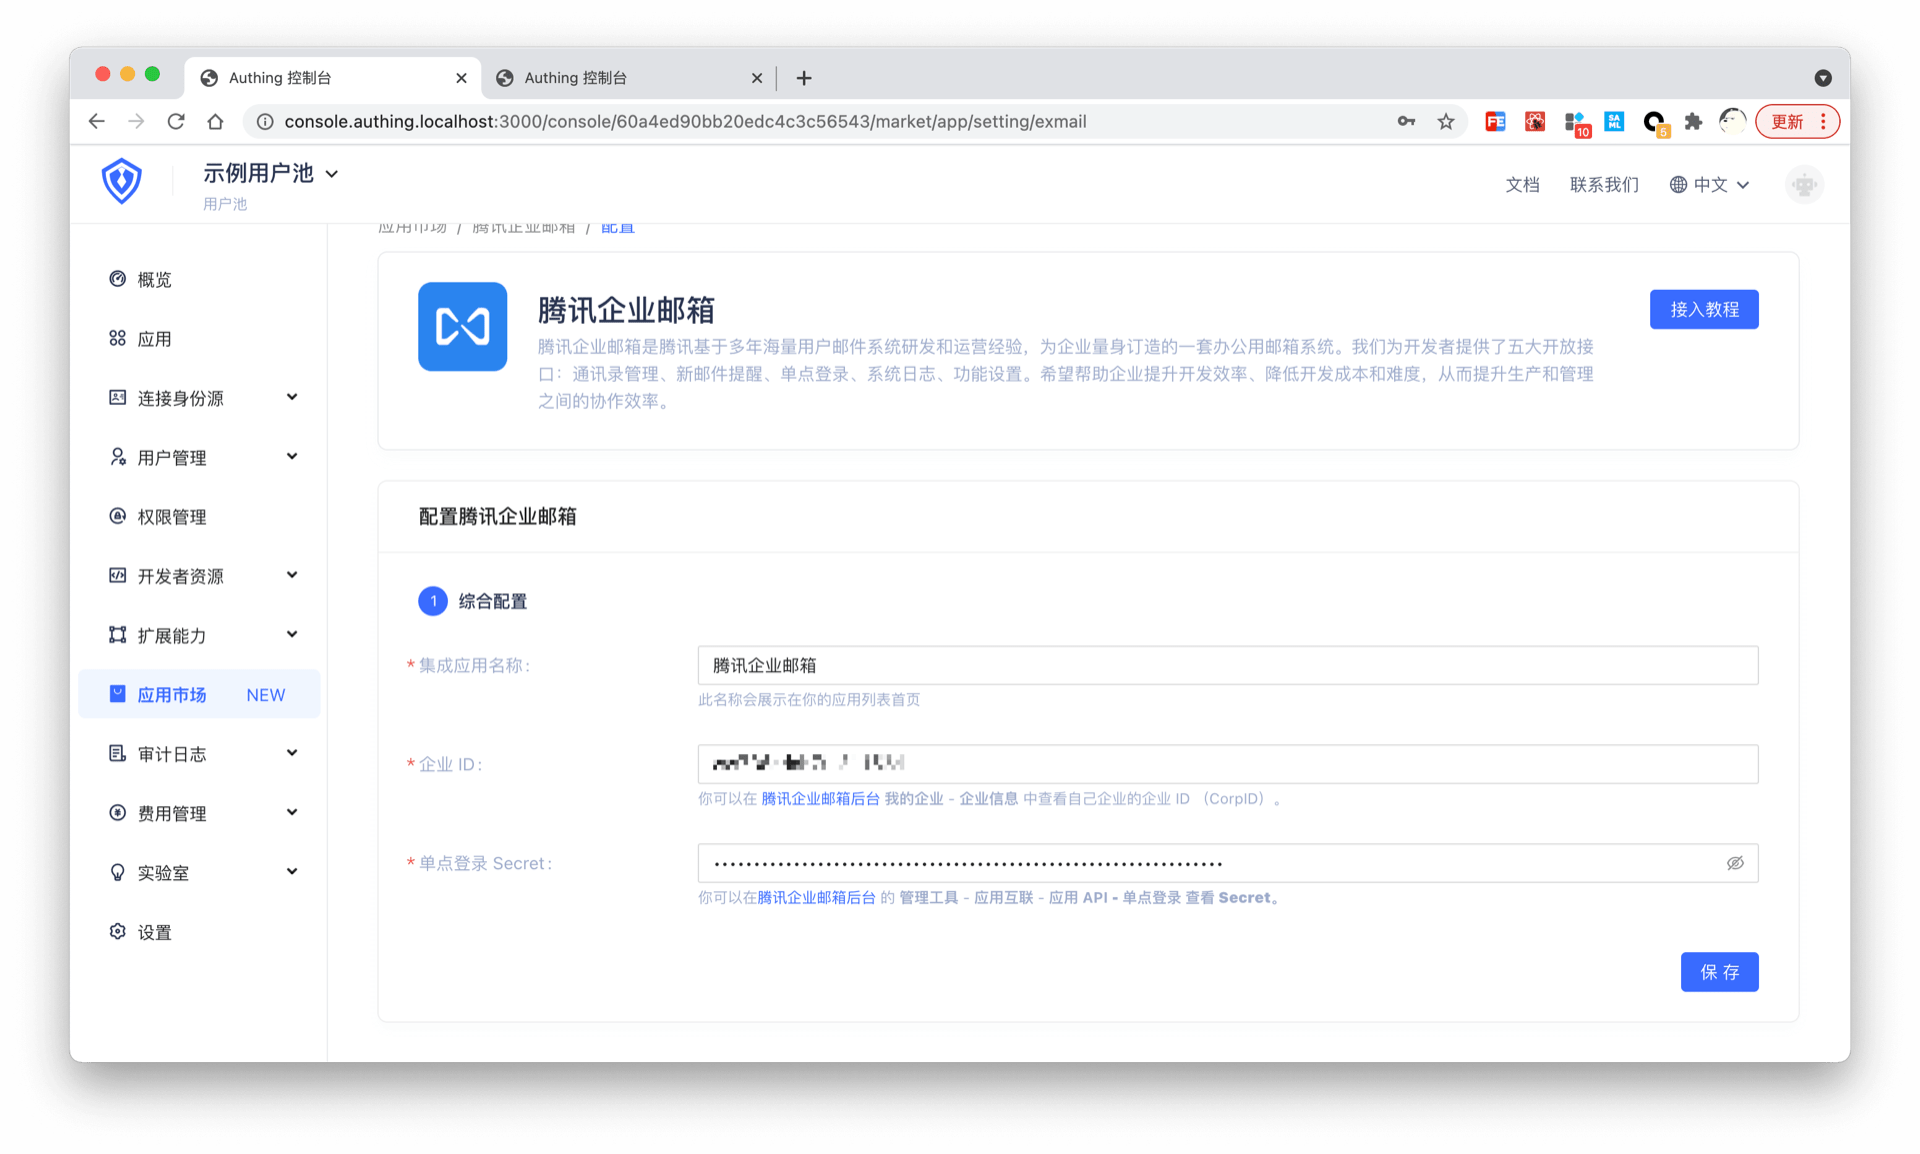Toggle Secret visibility eye icon

coord(1735,863)
